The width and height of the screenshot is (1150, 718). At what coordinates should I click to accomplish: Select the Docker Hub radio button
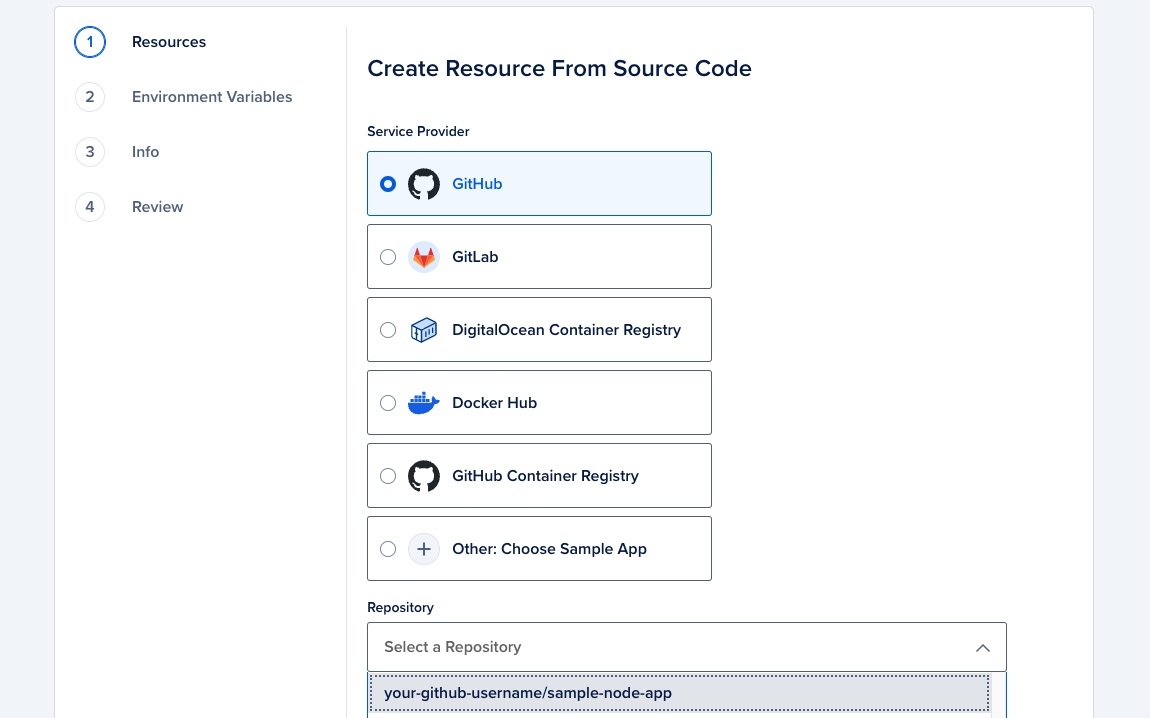388,403
